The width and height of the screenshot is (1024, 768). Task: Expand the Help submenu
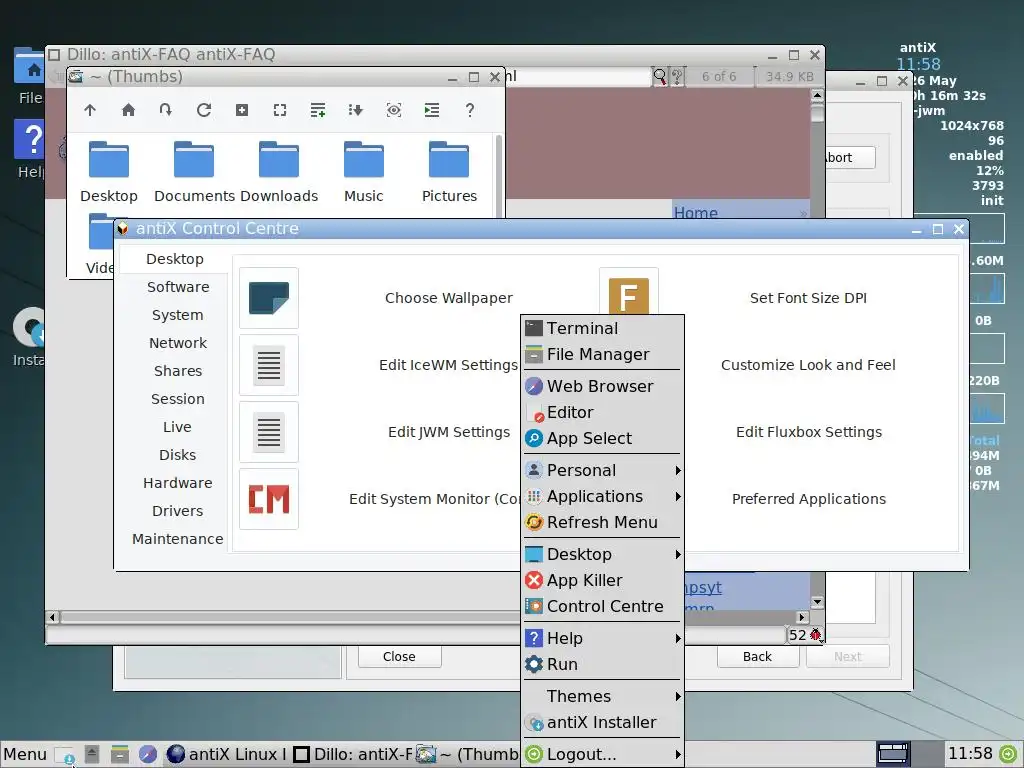tap(602, 638)
